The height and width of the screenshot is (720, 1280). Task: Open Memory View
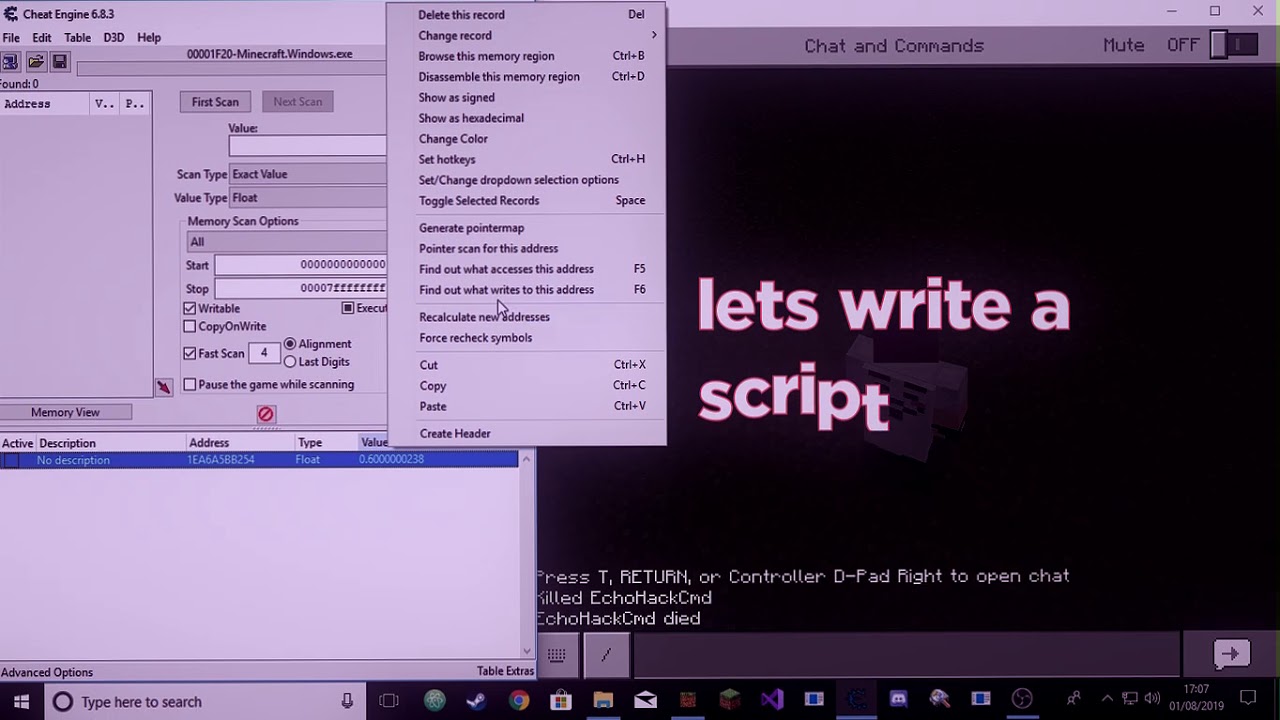pos(65,412)
